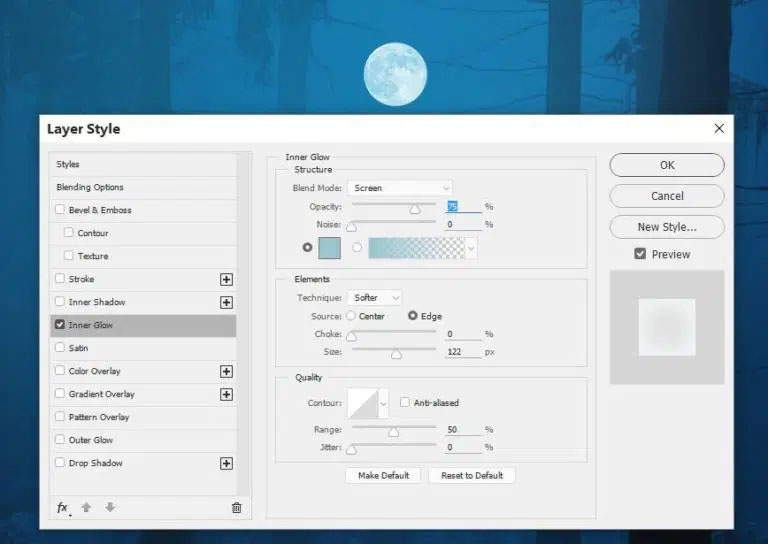Add another Inner Shadow with plus icon

226,302
